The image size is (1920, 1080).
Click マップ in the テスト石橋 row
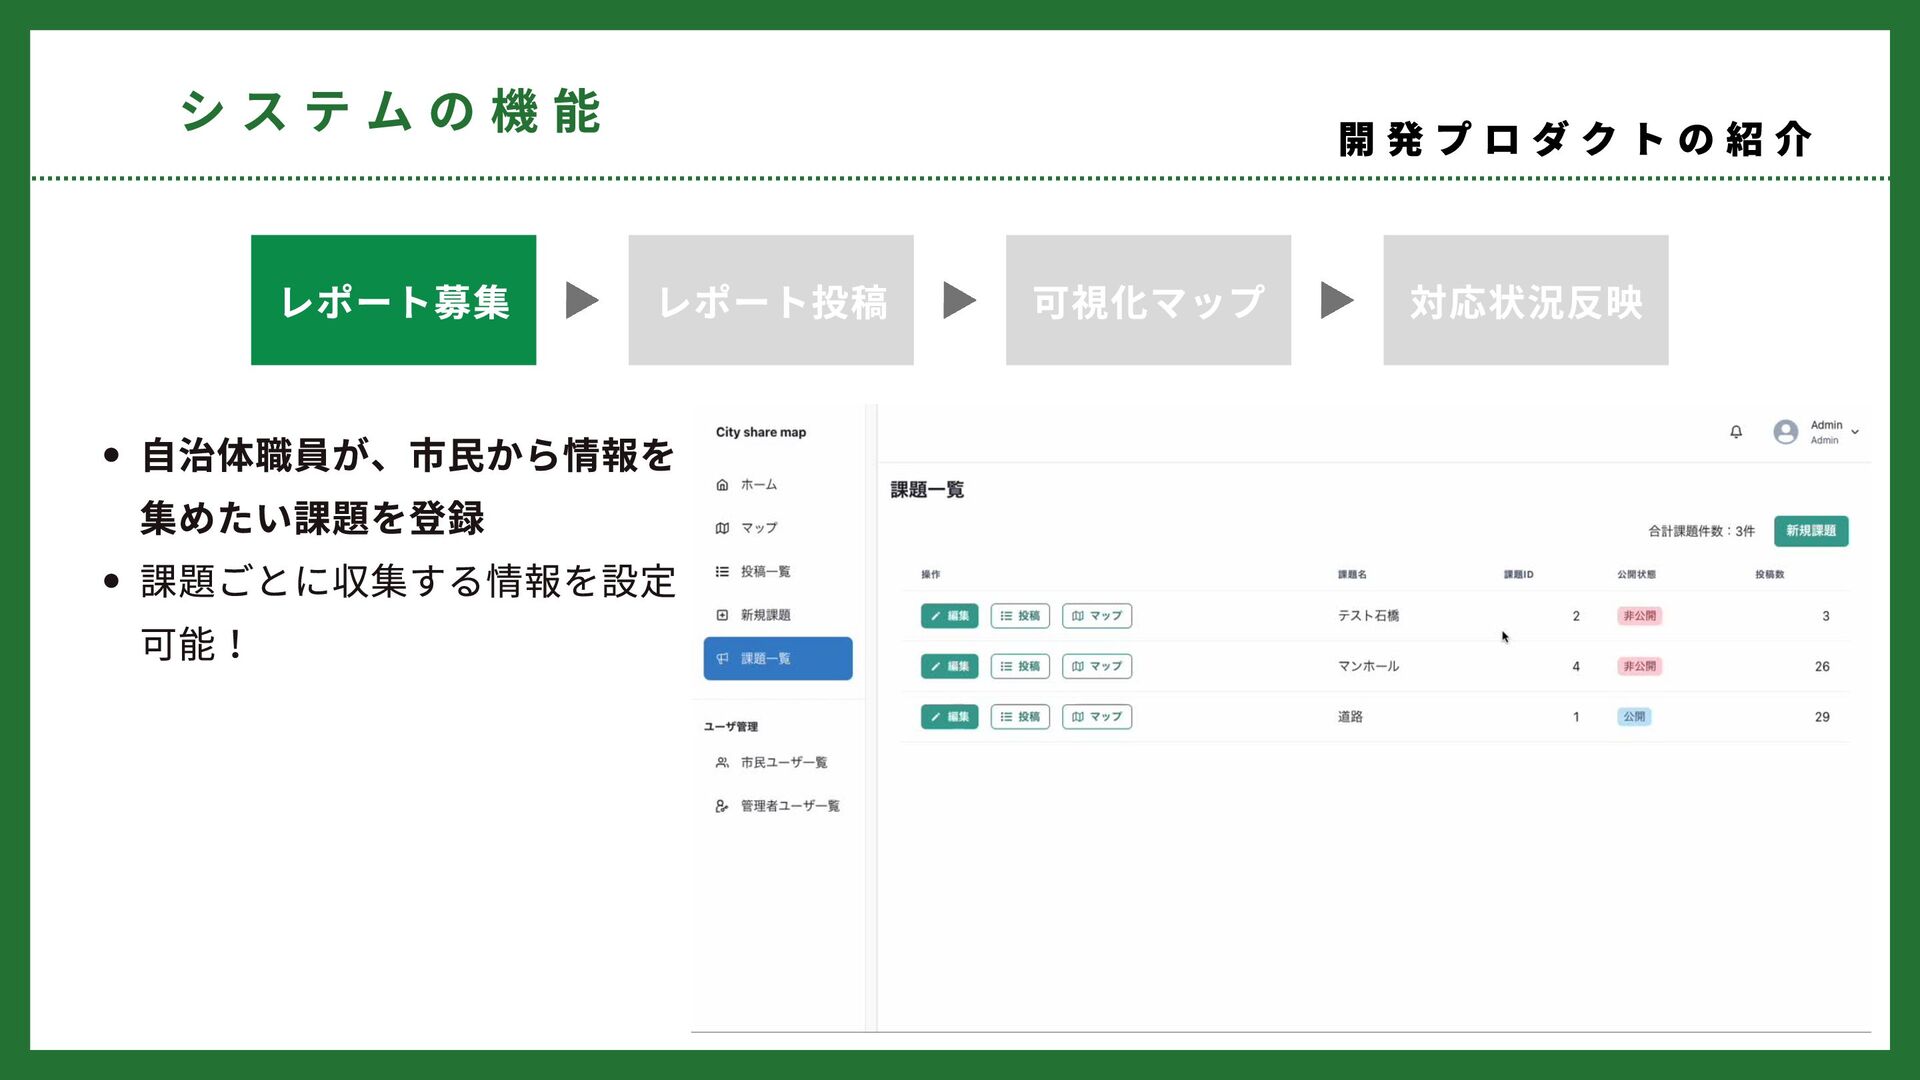click(1096, 616)
